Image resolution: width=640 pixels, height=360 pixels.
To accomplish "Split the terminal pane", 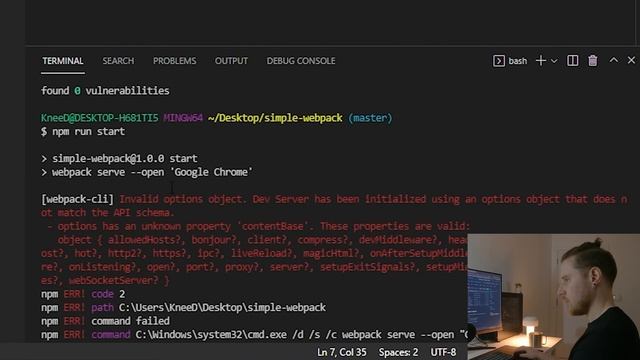I will tap(573, 61).
